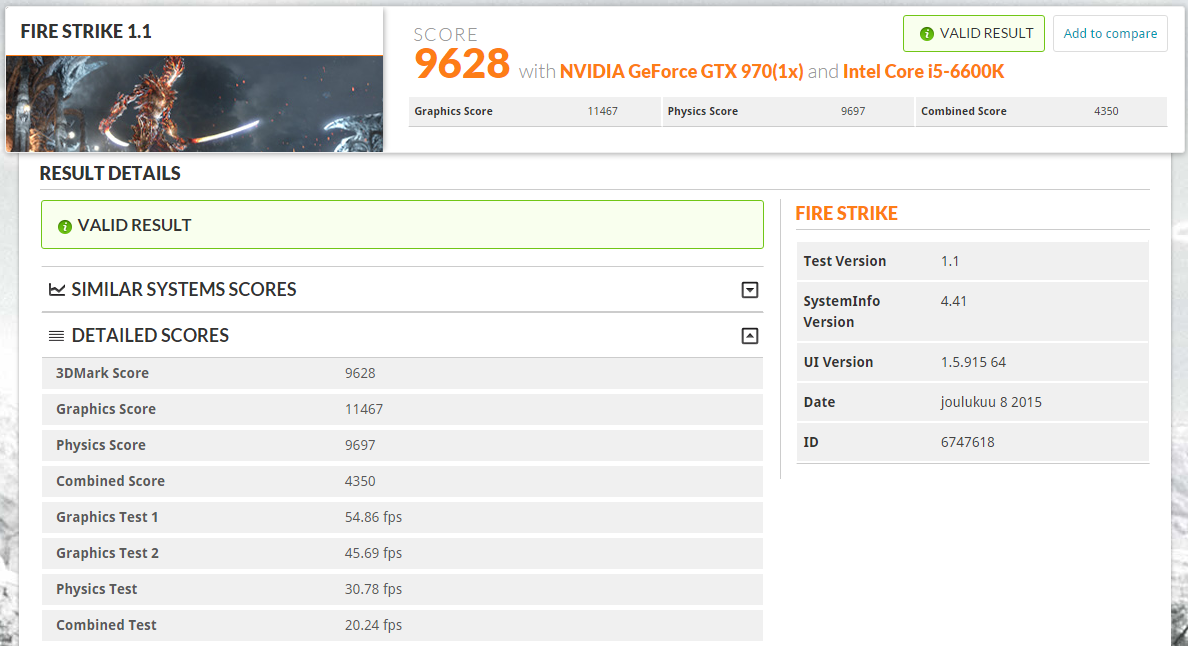Click the large orange 9628 score
The height and width of the screenshot is (646, 1188).
[x=462, y=64]
